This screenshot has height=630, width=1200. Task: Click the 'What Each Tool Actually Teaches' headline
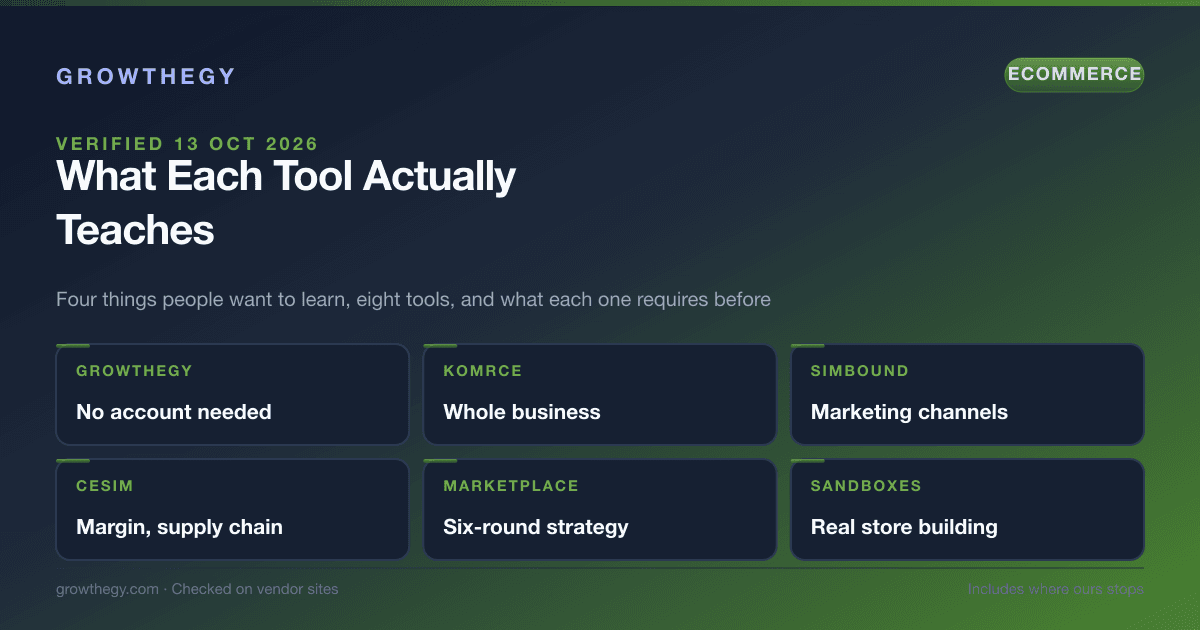[286, 203]
